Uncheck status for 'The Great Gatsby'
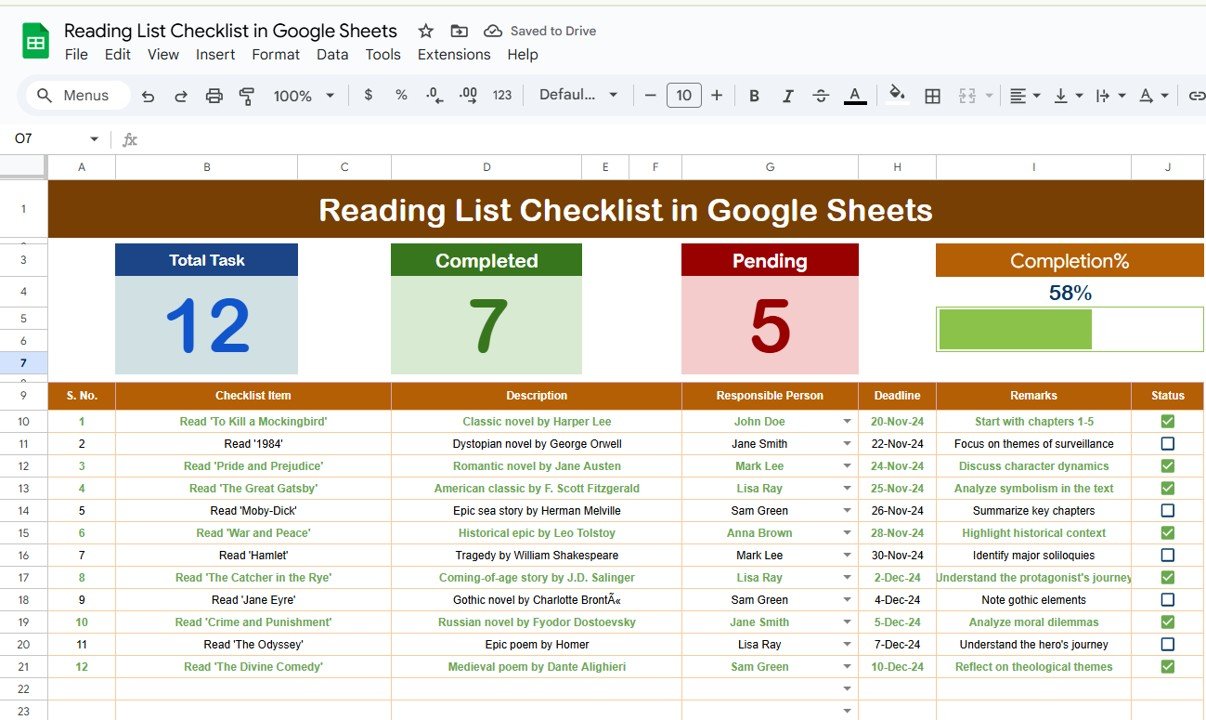This screenshot has width=1206, height=720. tap(1167, 488)
